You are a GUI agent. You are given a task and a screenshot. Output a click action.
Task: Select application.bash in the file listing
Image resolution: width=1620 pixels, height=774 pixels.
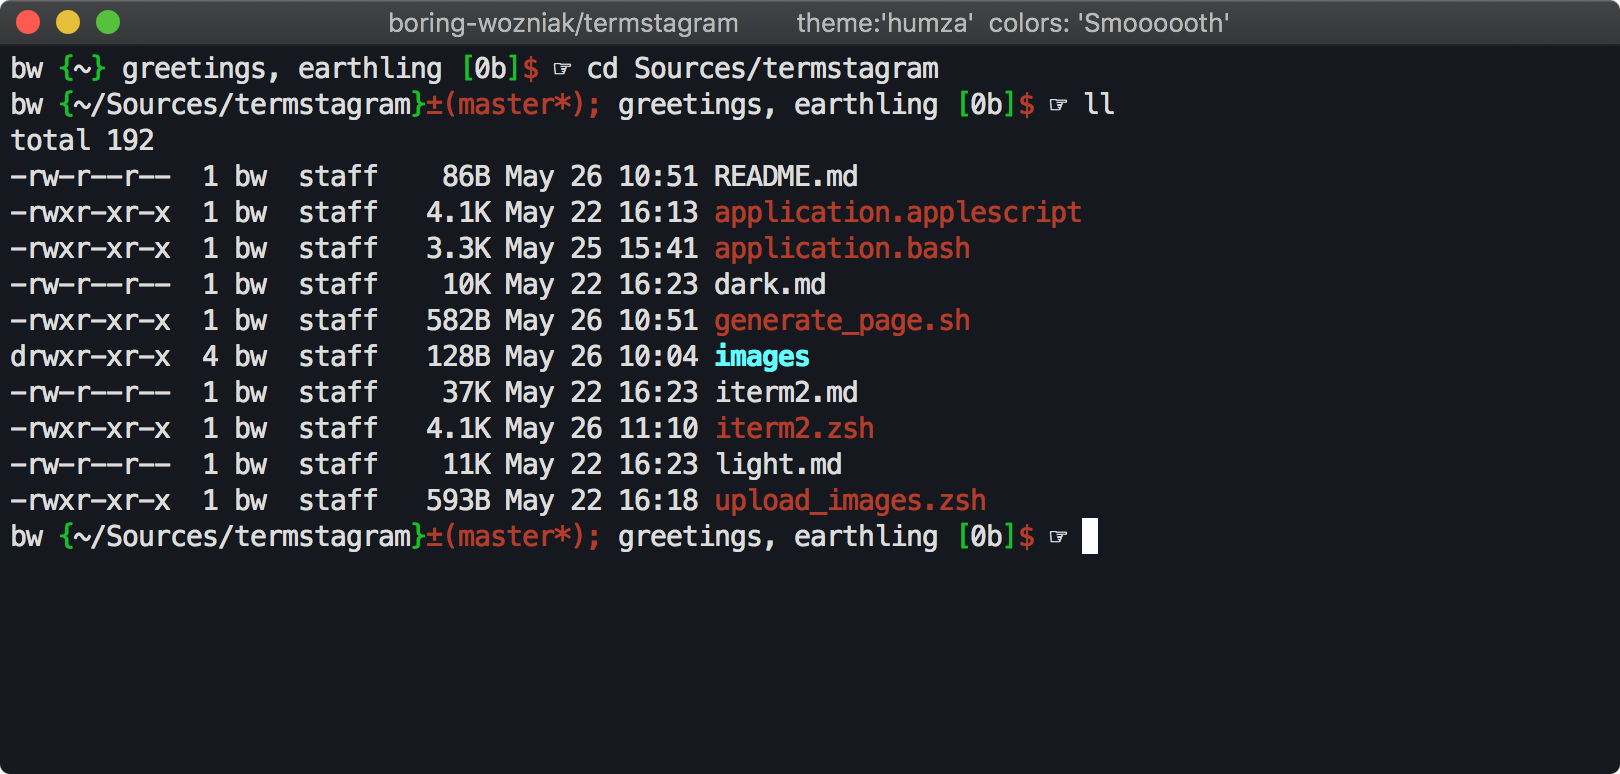pos(842,249)
